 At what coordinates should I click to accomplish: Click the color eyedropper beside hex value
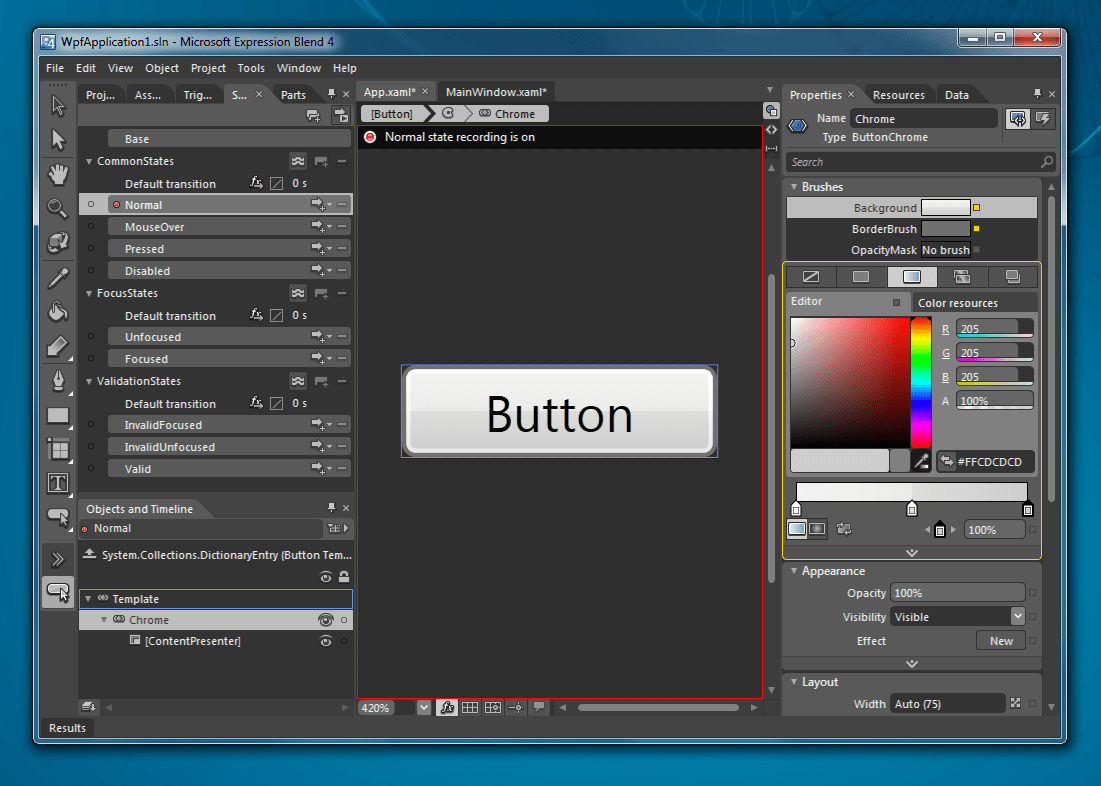pyautogui.click(x=922, y=461)
